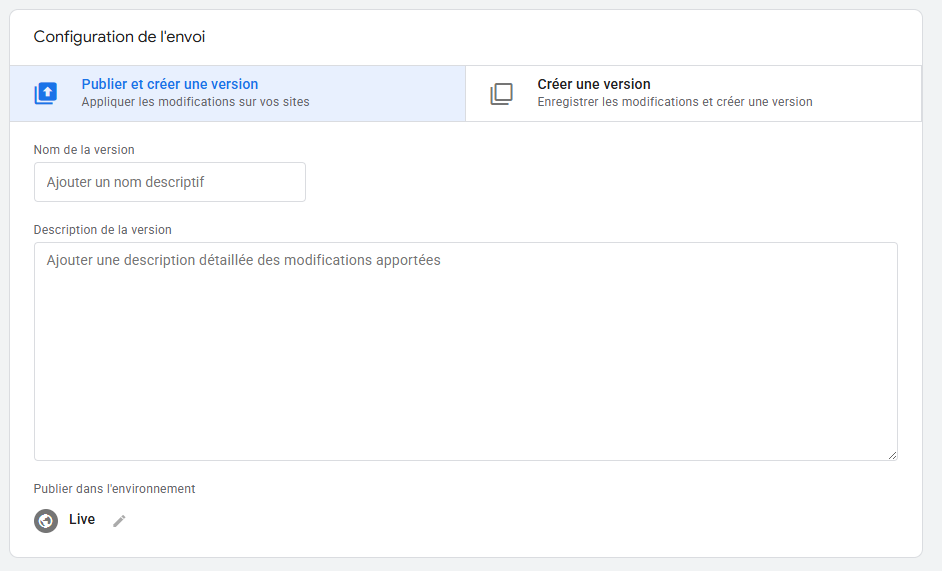This screenshot has width=942, height=571.
Task: Click the 'Description de la version' label
Action: [102, 229]
